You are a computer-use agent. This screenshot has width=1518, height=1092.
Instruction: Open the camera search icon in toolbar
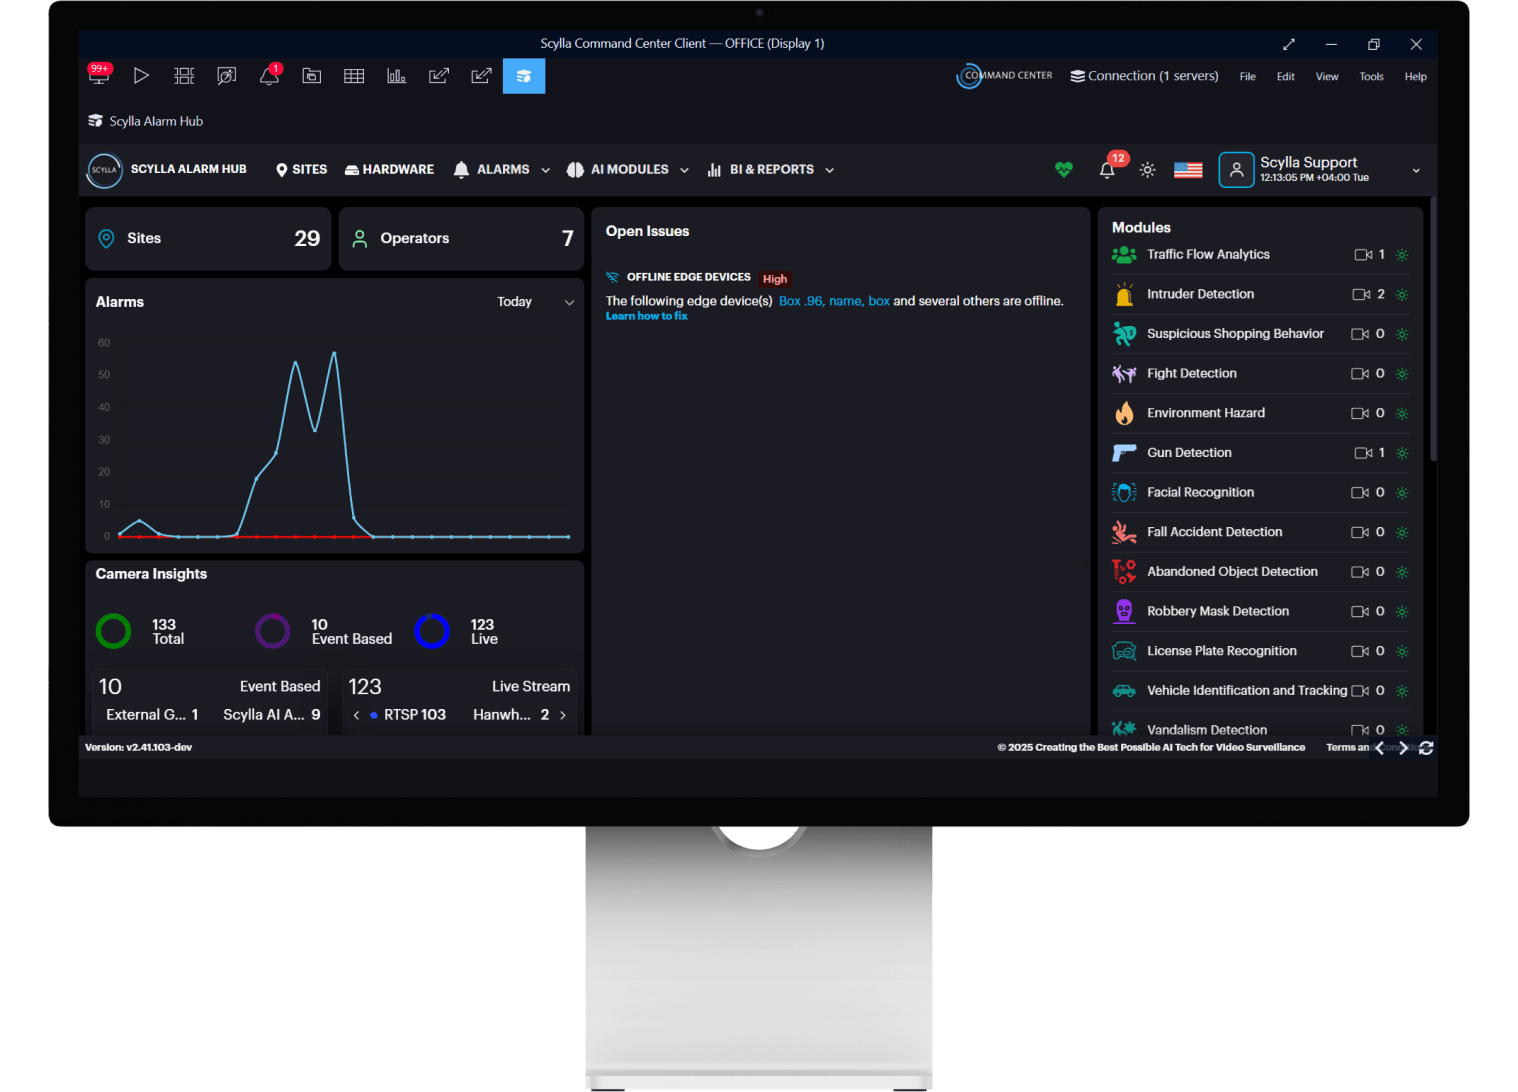coord(227,76)
